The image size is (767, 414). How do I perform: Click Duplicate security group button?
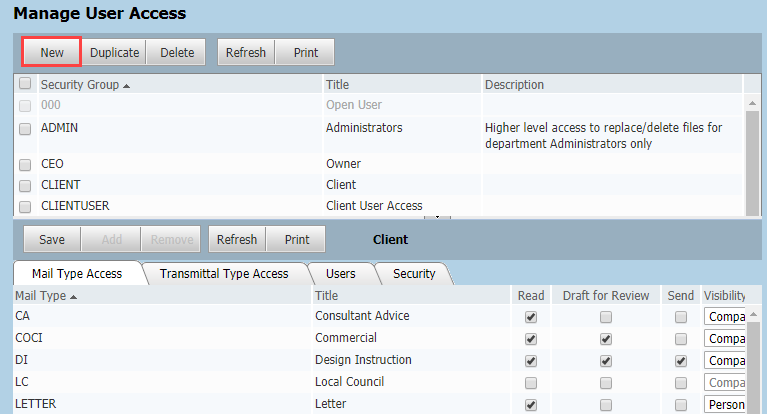(114, 52)
